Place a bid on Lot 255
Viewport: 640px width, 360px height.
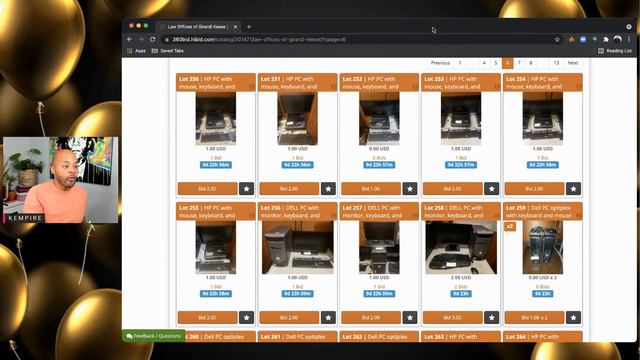pos(207,318)
